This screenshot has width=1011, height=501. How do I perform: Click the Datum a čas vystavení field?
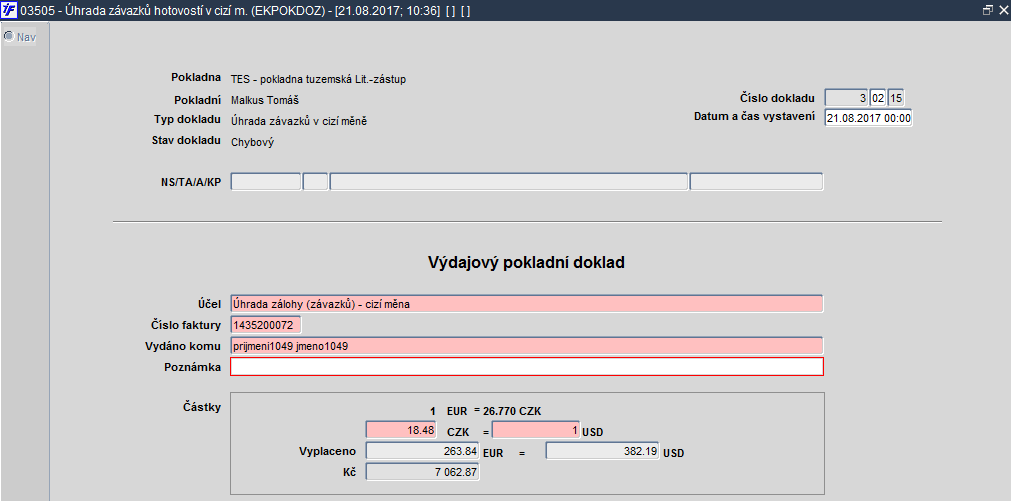(x=869, y=118)
